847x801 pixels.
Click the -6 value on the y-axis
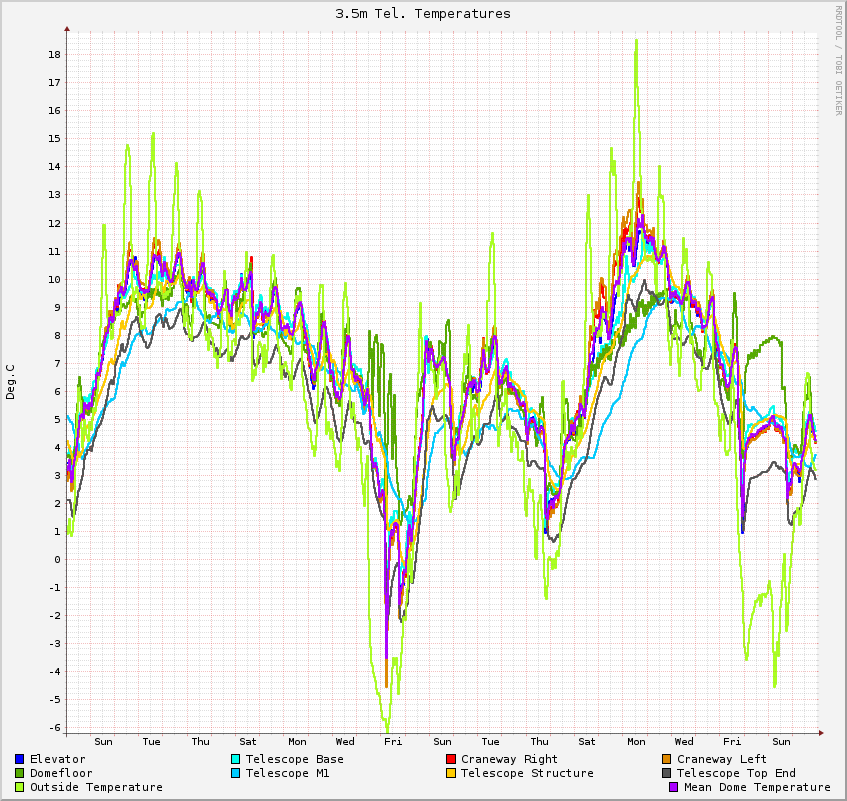point(55,727)
